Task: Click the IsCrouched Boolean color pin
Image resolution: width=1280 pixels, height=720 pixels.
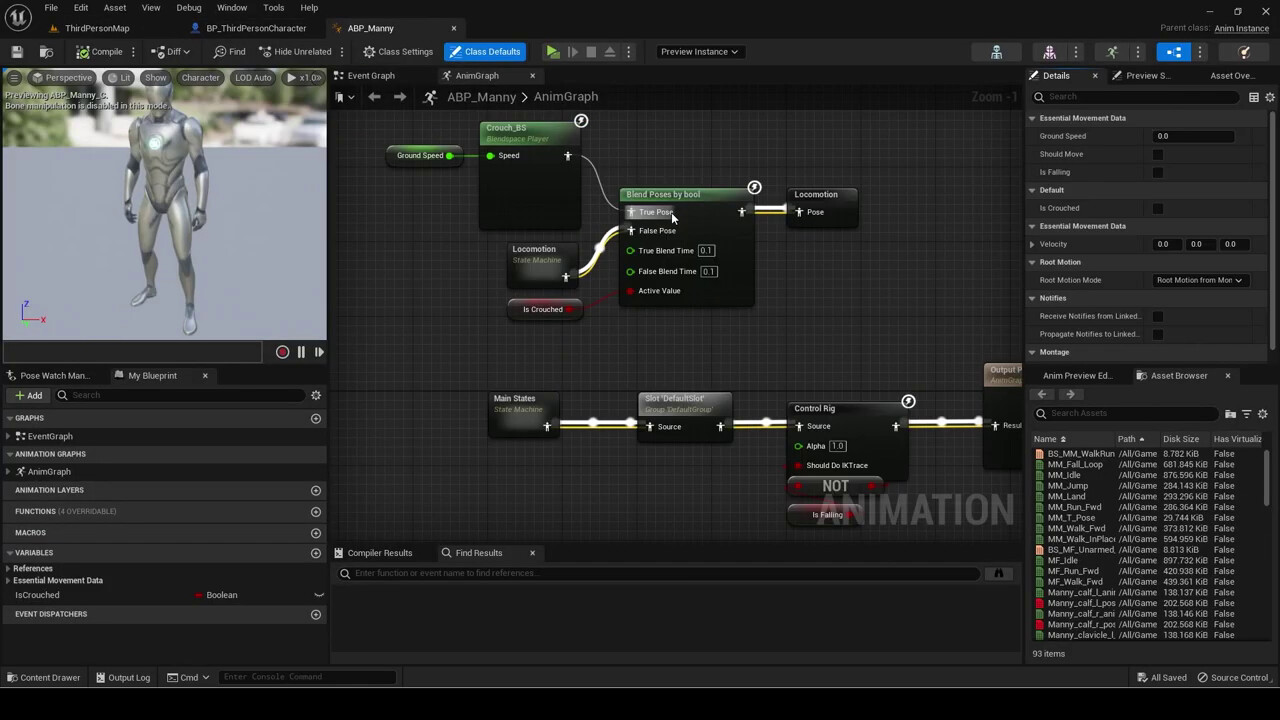Action: pyautogui.click(x=200, y=595)
